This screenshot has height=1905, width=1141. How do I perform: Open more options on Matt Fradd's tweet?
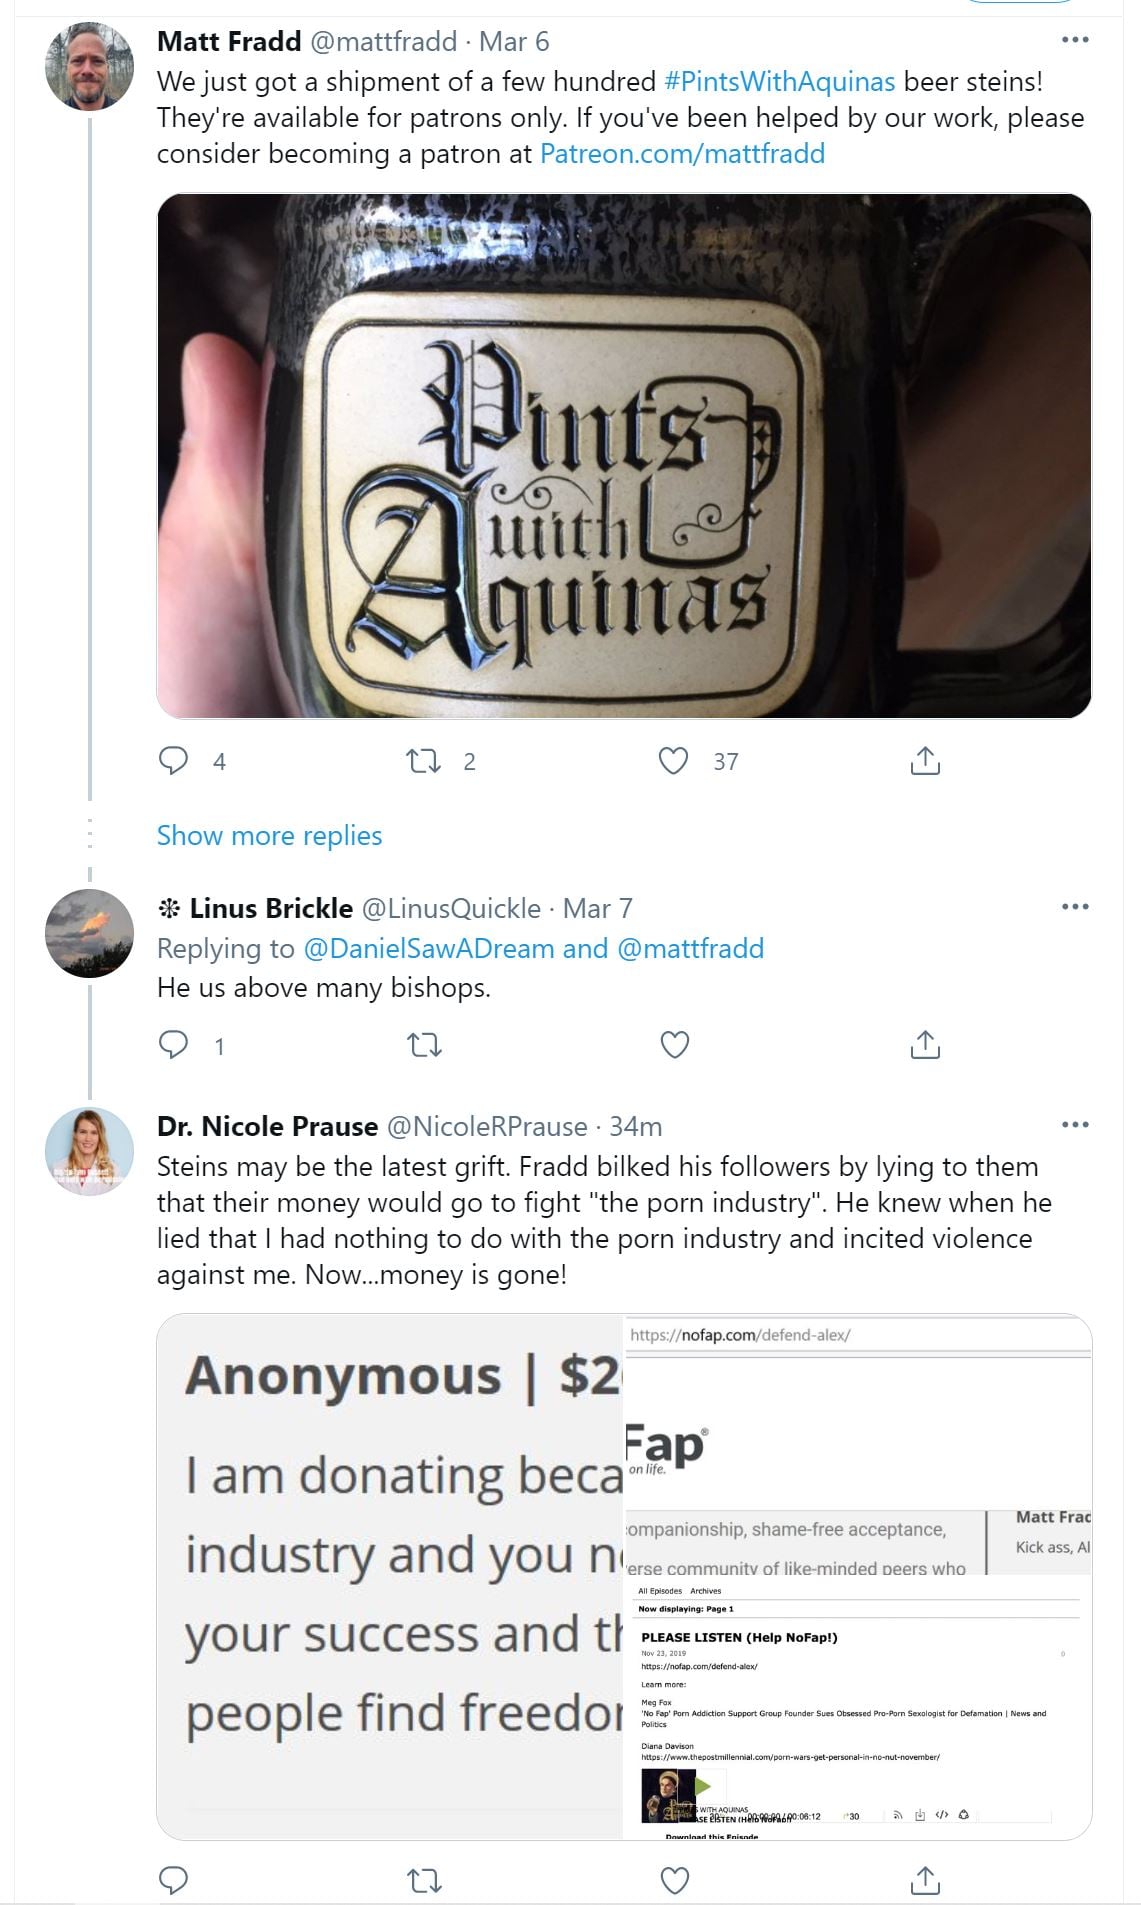point(1074,40)
